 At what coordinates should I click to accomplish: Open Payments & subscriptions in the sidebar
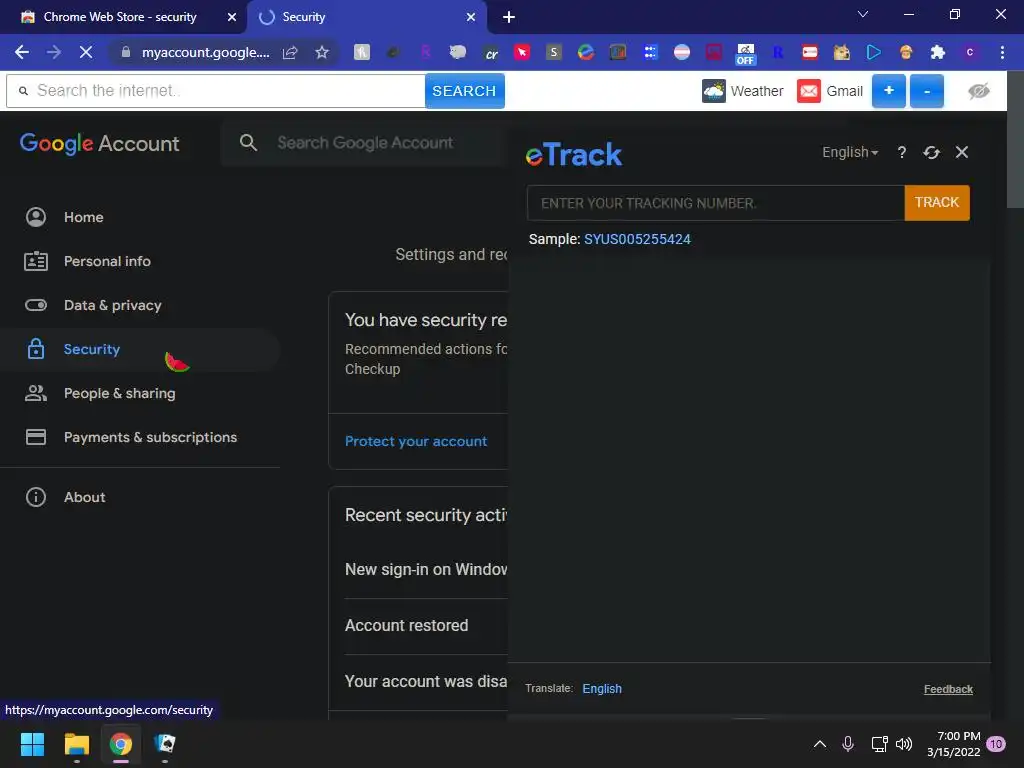(140, 437)
